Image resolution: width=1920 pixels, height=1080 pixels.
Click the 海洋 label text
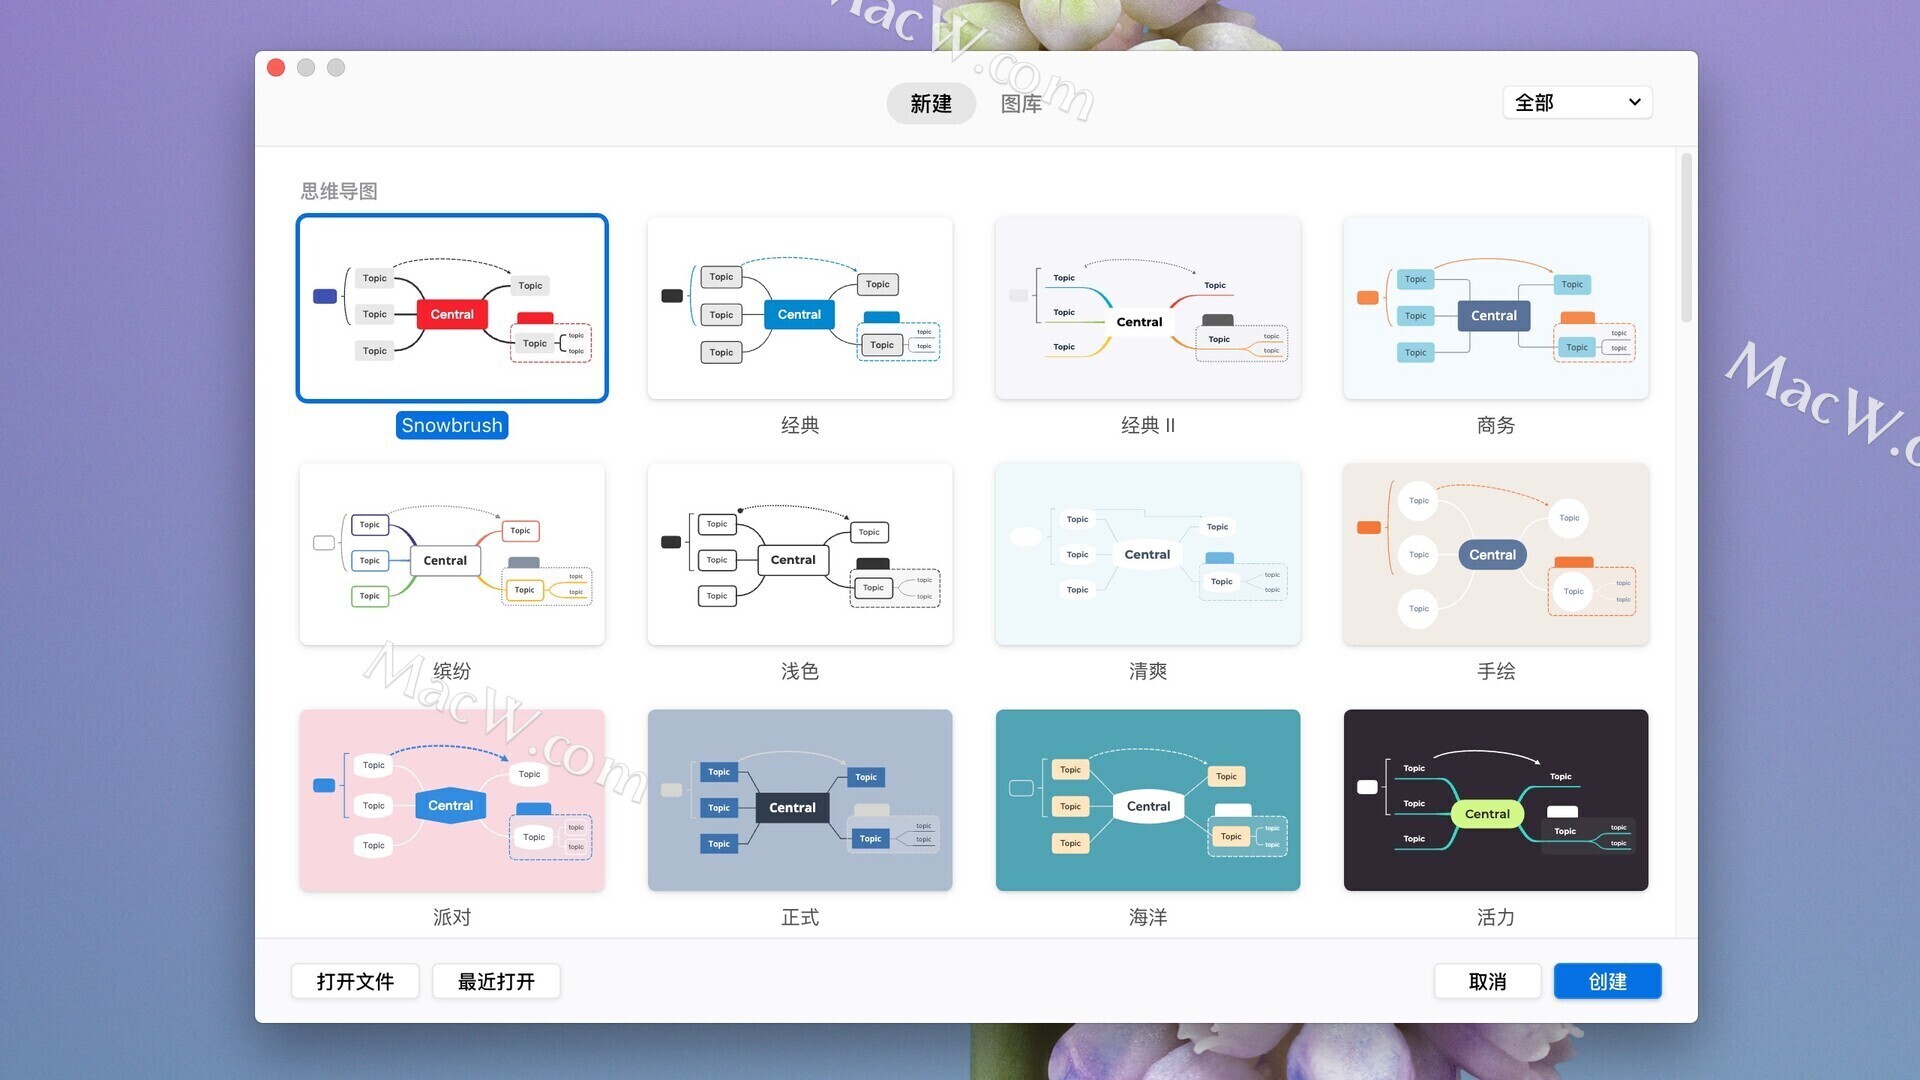pyautogui.click(x=1148, y=917)
